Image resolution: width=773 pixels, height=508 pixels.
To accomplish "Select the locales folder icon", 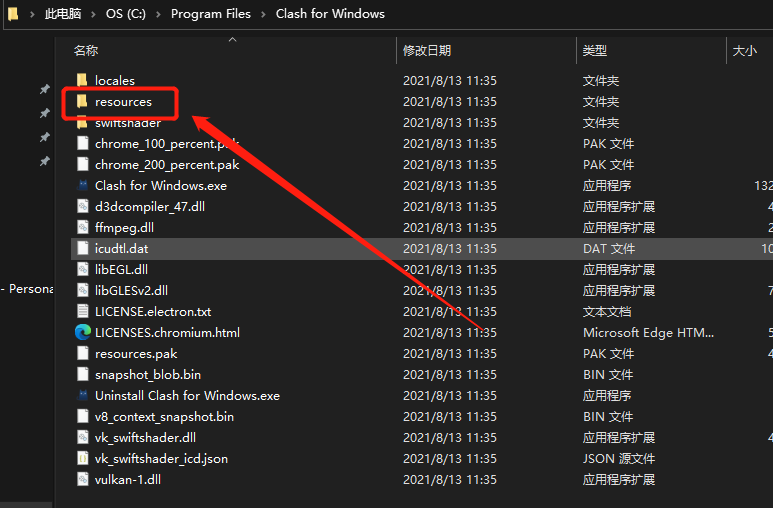I will 83,80.
